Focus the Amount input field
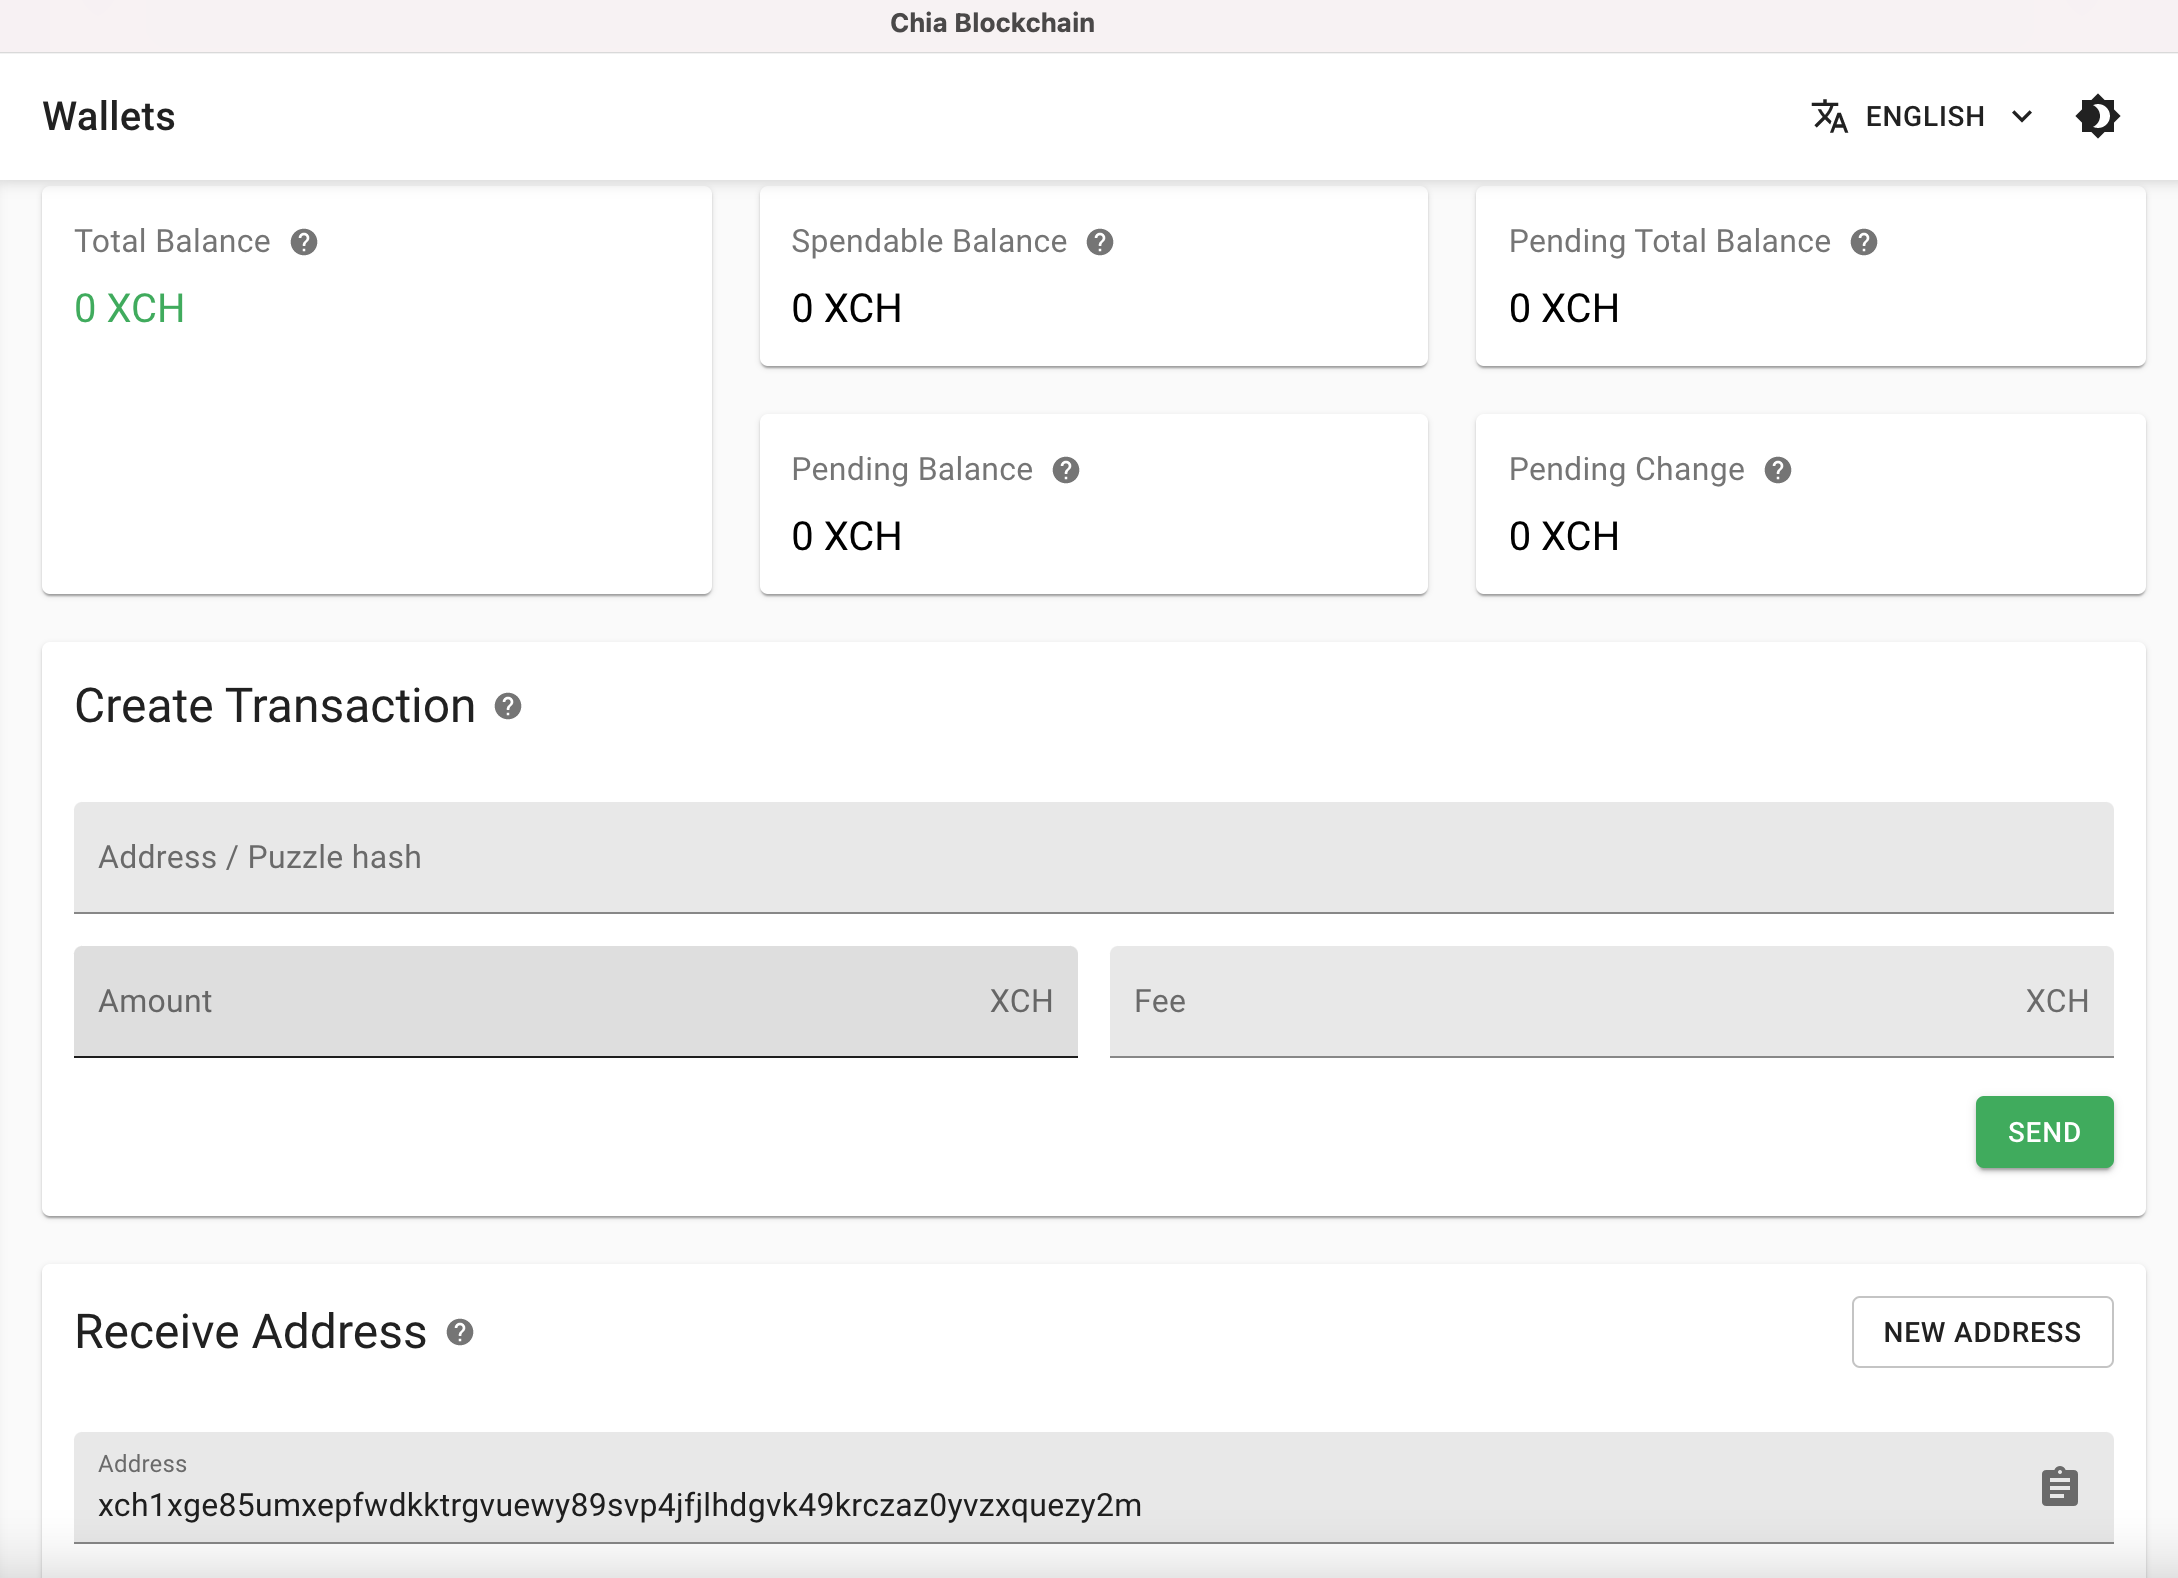 coord(575,1002)
